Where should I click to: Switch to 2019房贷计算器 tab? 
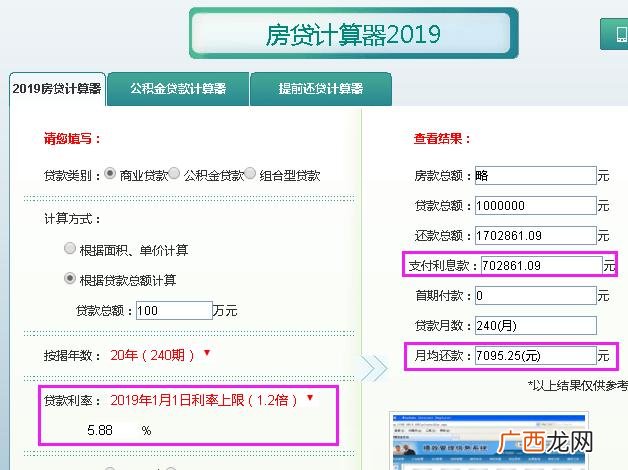pyautogui.click(x=57, y=89)
